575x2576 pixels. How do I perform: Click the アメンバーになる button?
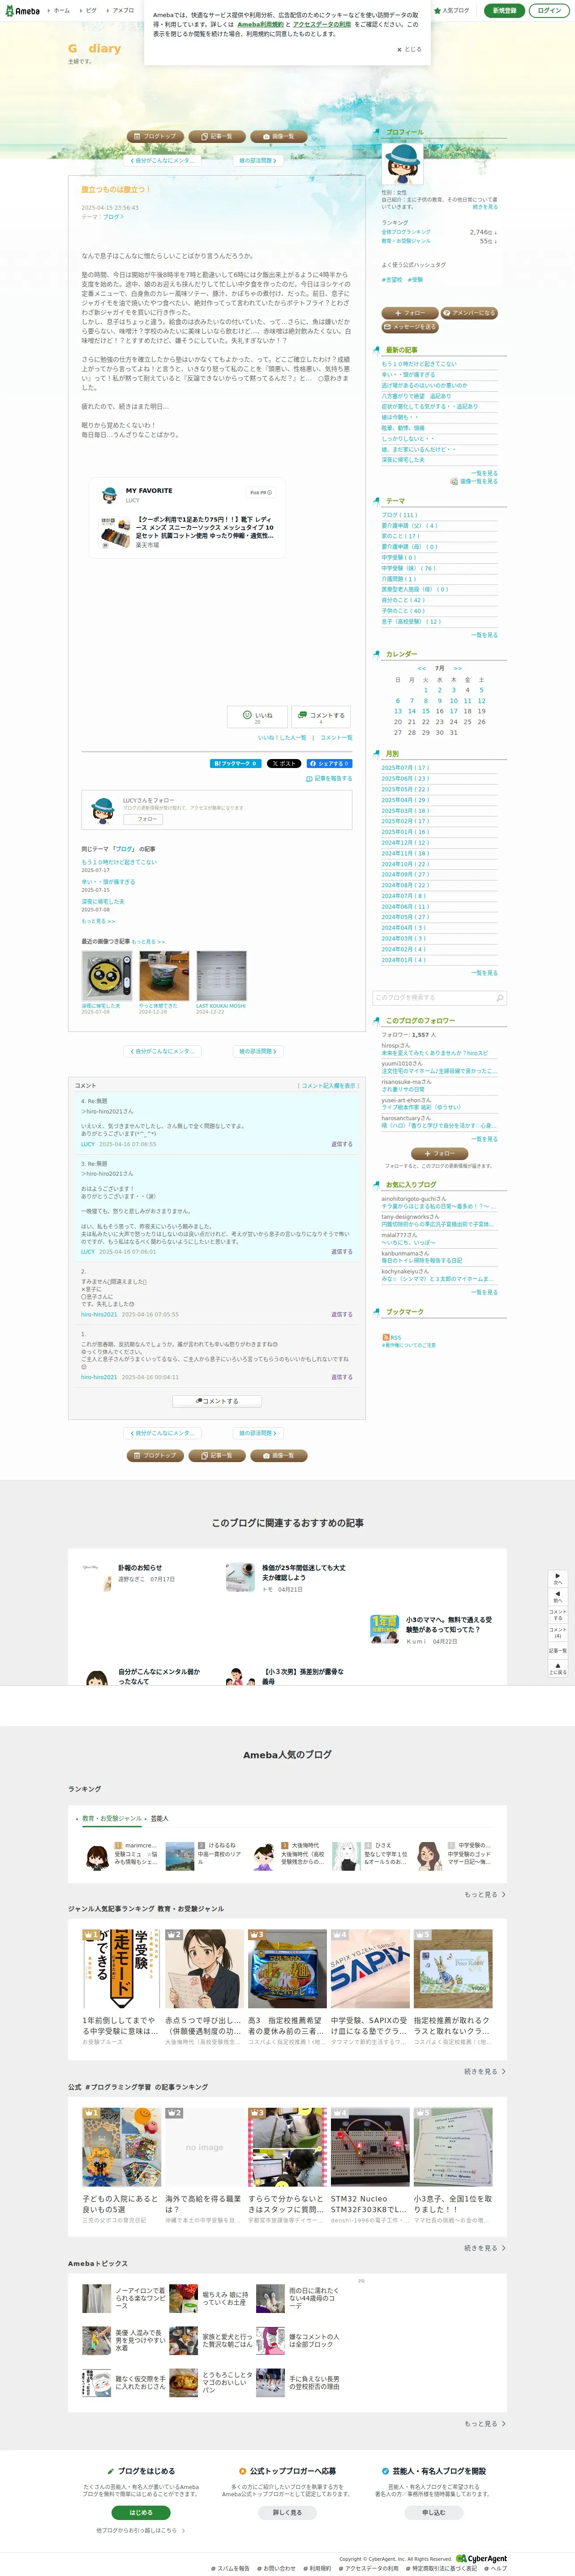coord(469,313)
